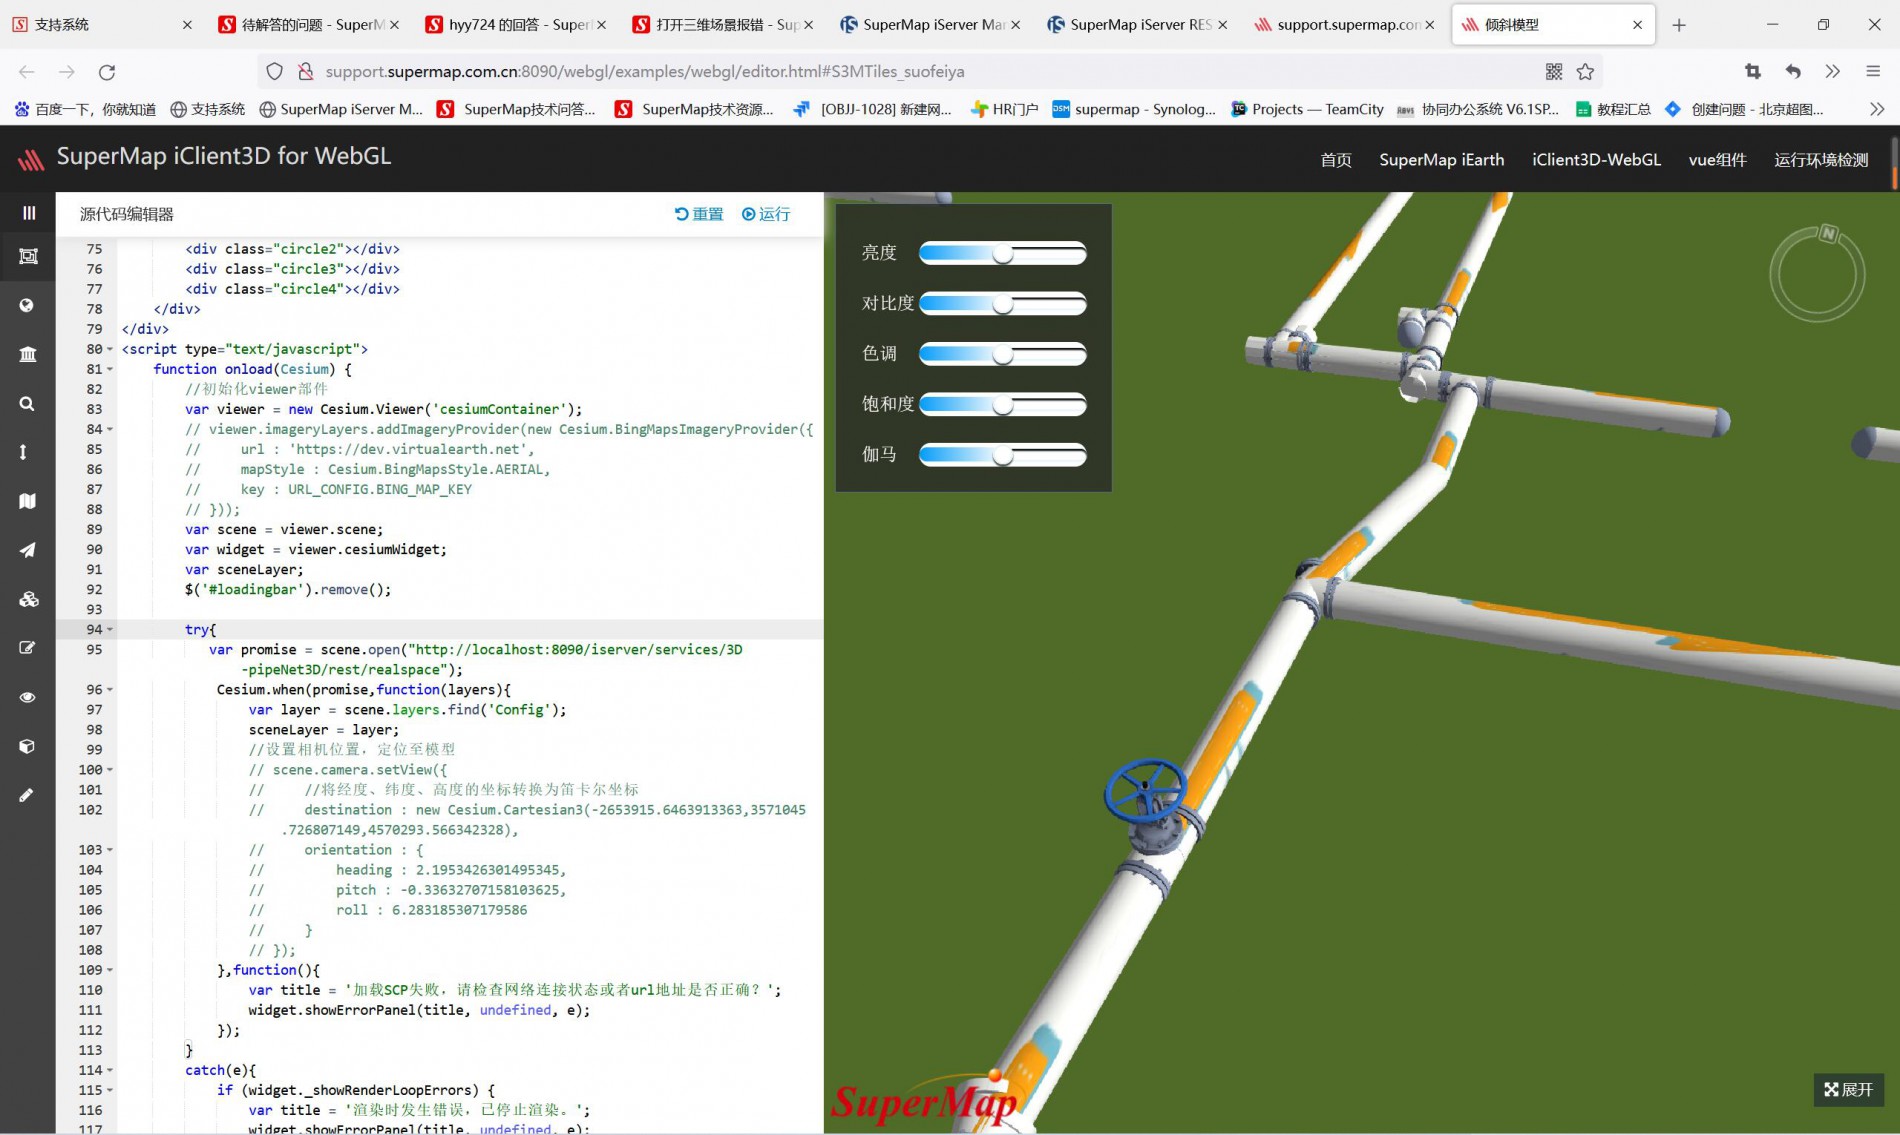Toggle the sidebar collapse bars icon

(28, 213)
